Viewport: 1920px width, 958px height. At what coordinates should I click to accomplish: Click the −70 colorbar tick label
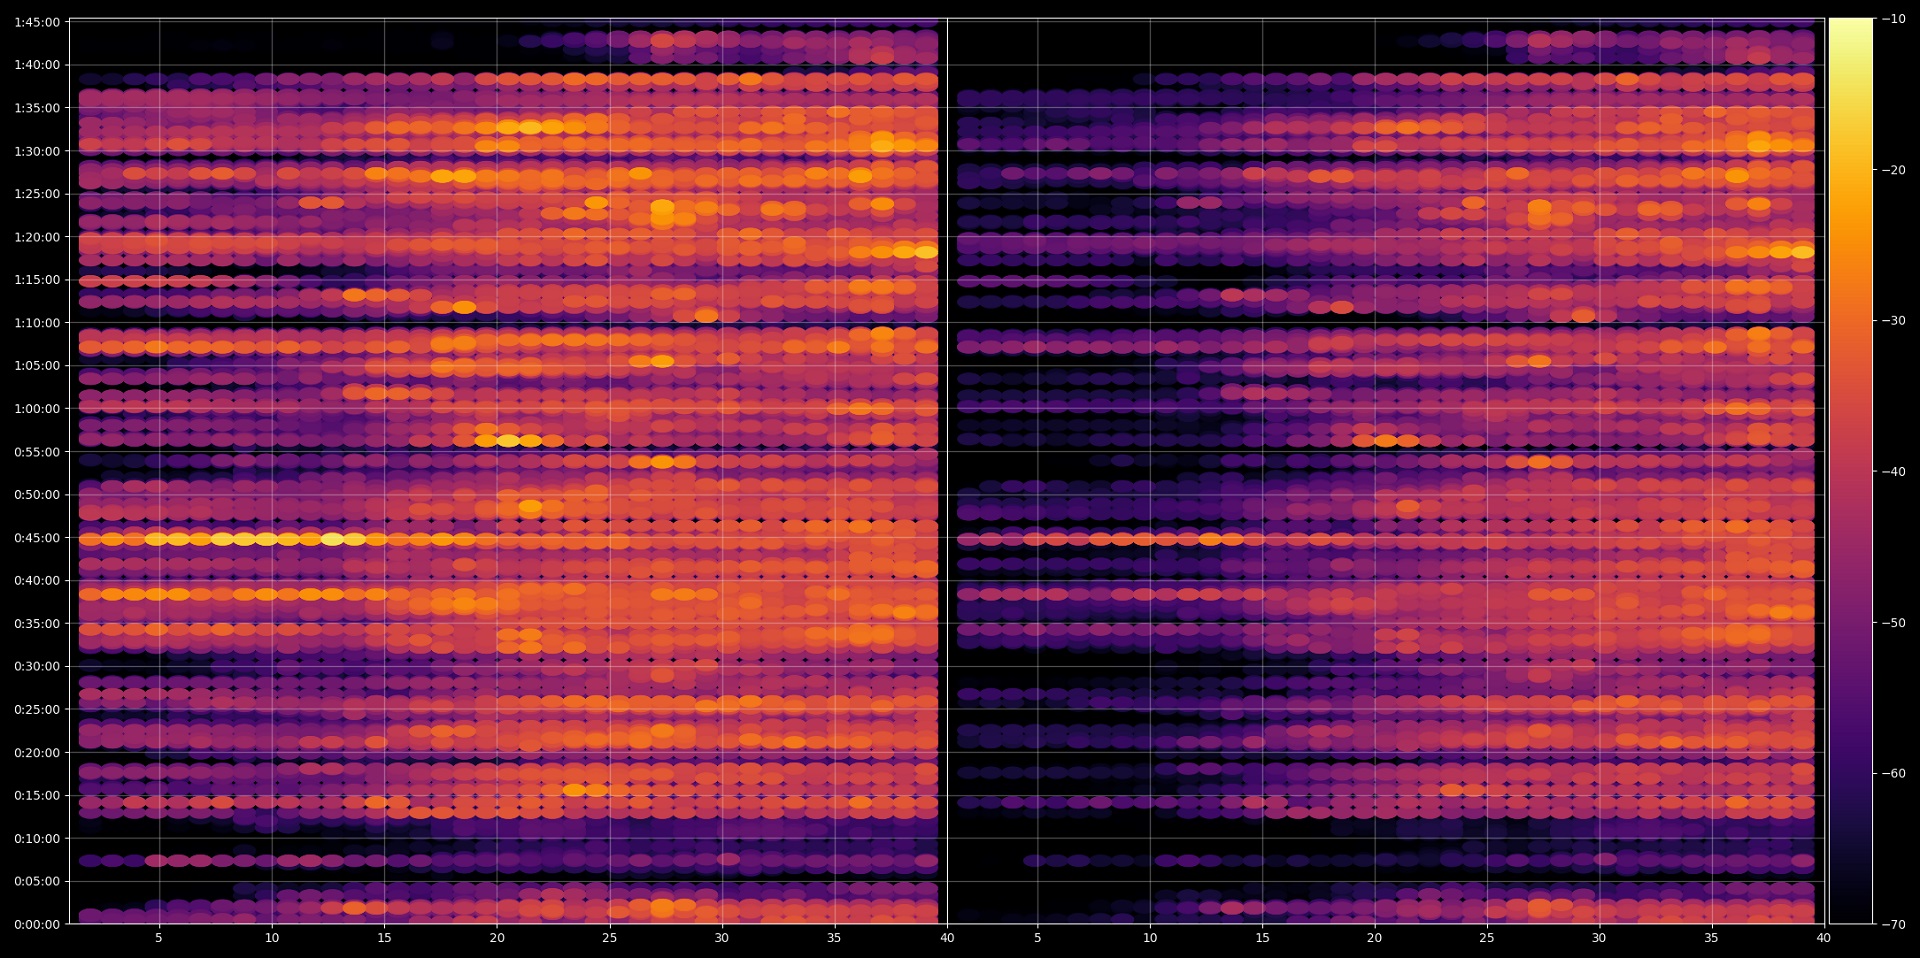(1894, 925)
